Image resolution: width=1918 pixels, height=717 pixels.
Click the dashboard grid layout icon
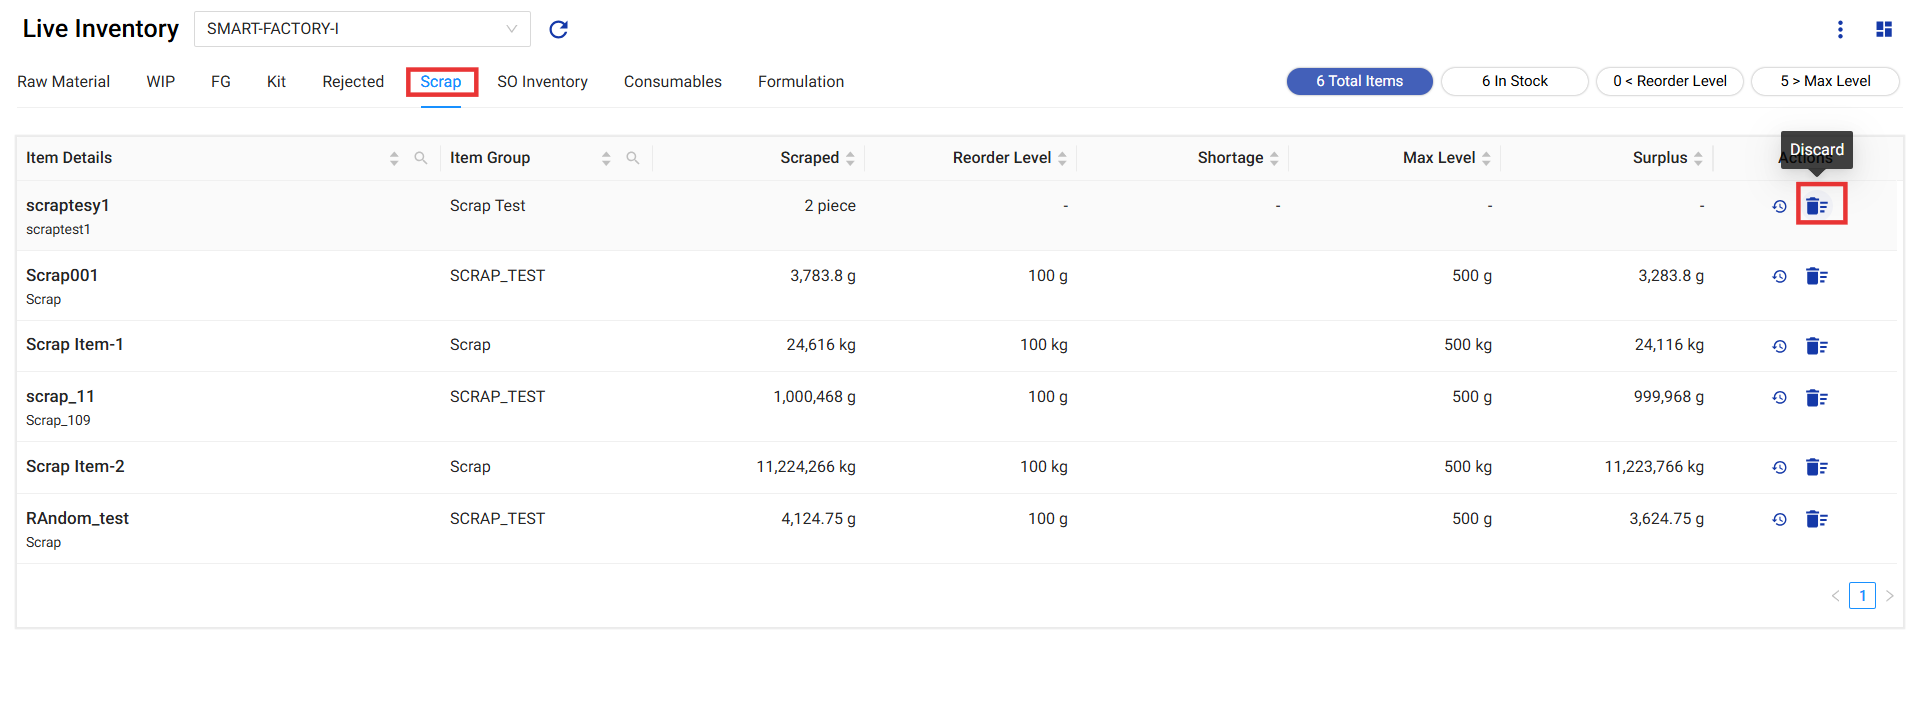(x=1883, y=29)
